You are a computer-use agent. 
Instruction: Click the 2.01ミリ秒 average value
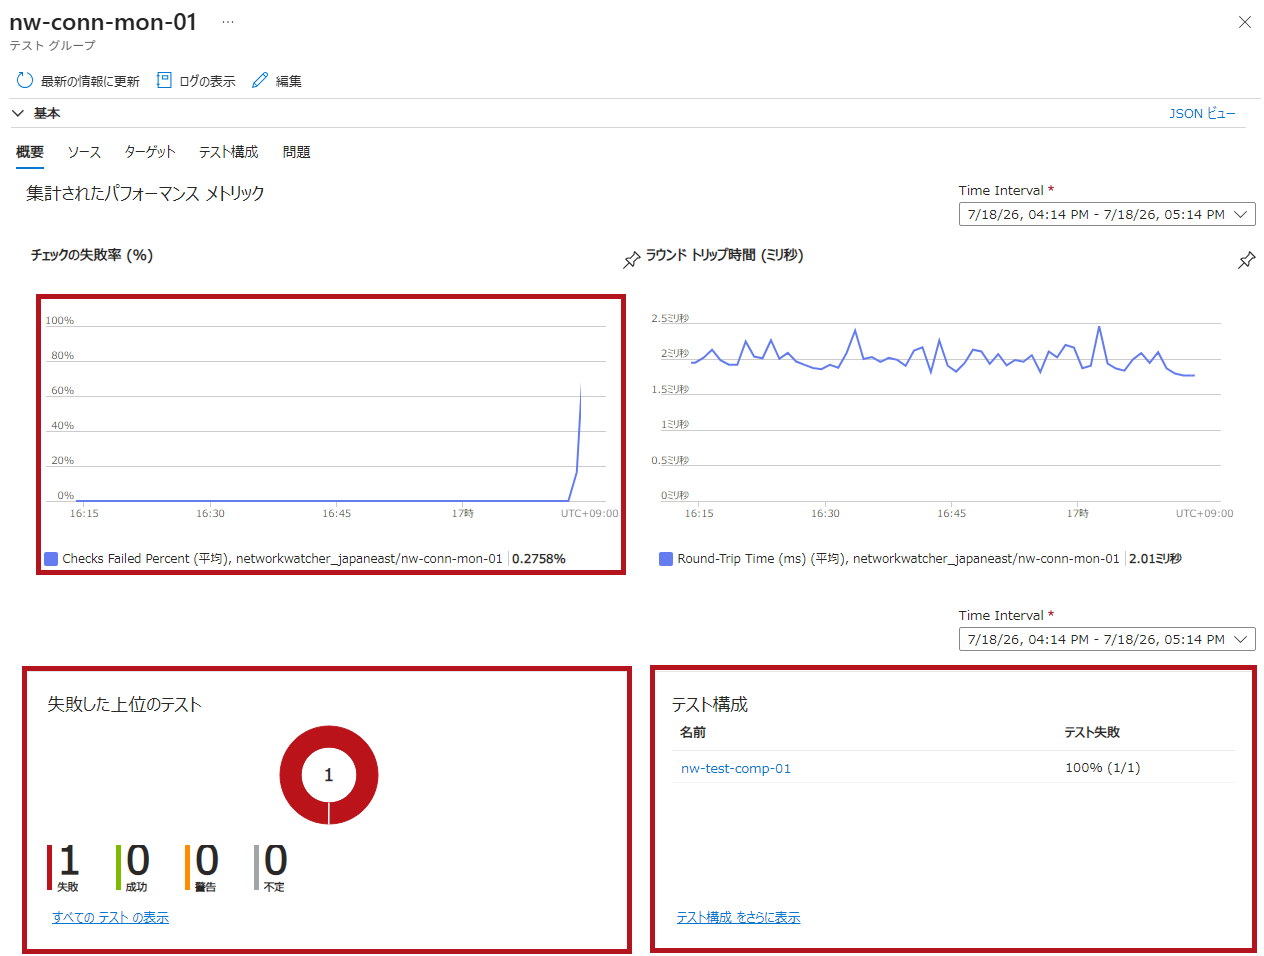click(1155, 559)
